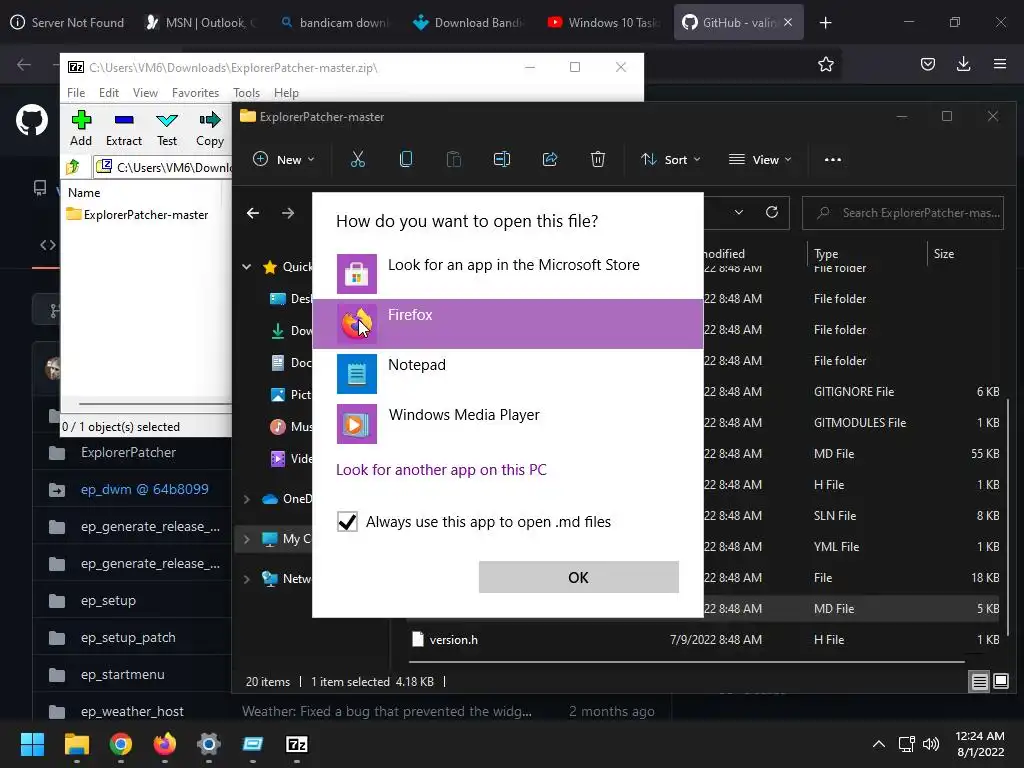Click the Add button in 7-Zip
Viewport: 1024px width, 768px height.
click(81, 128)
